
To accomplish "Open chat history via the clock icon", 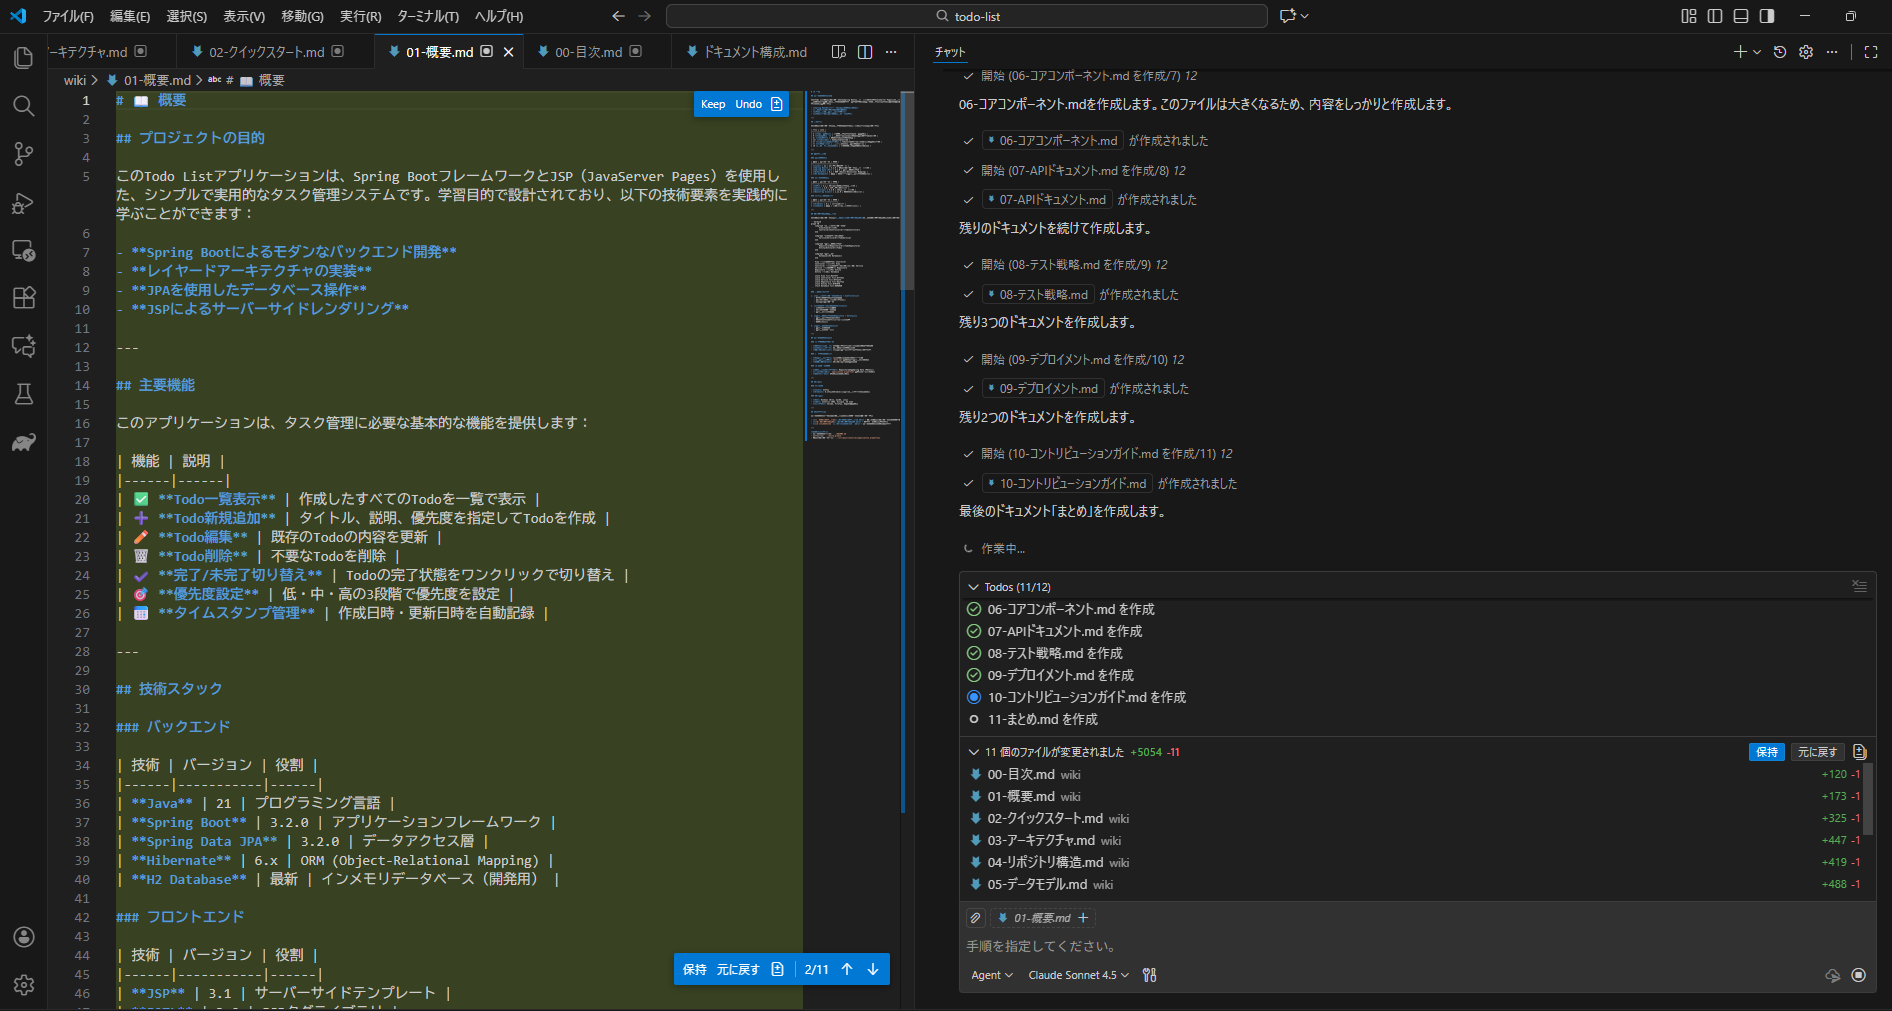I will point(1779,52).
